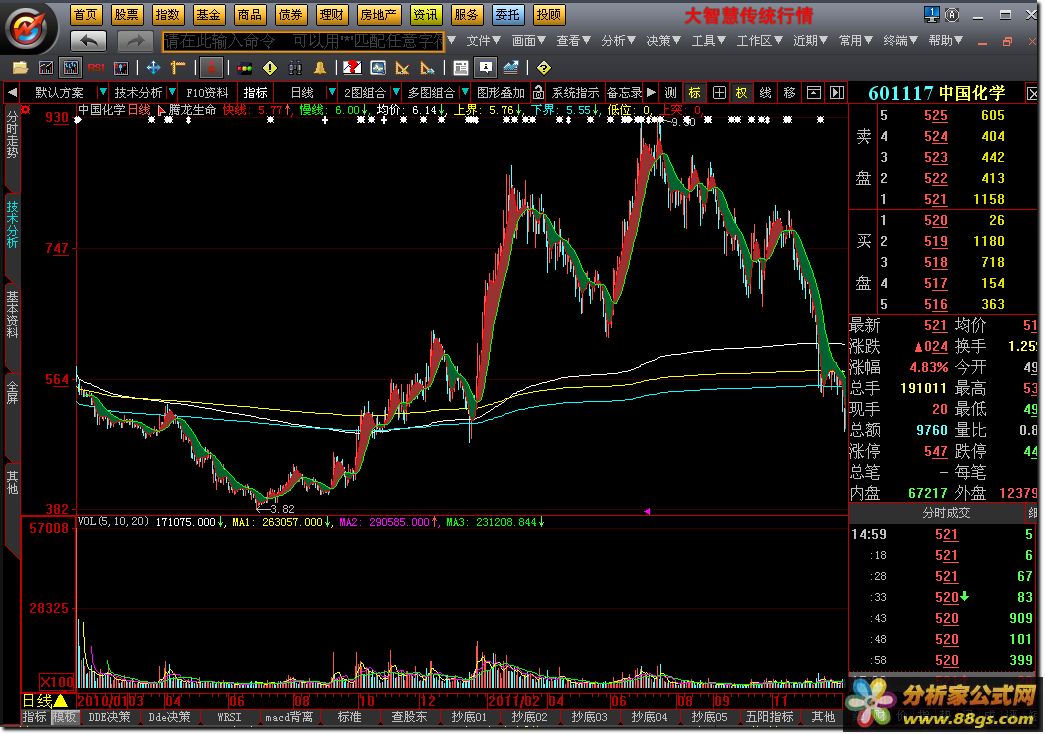The width and height of the screenshot is (1045, 734).
Task: Expand the 默认方案 dropdown arrow
Action: 102,92
